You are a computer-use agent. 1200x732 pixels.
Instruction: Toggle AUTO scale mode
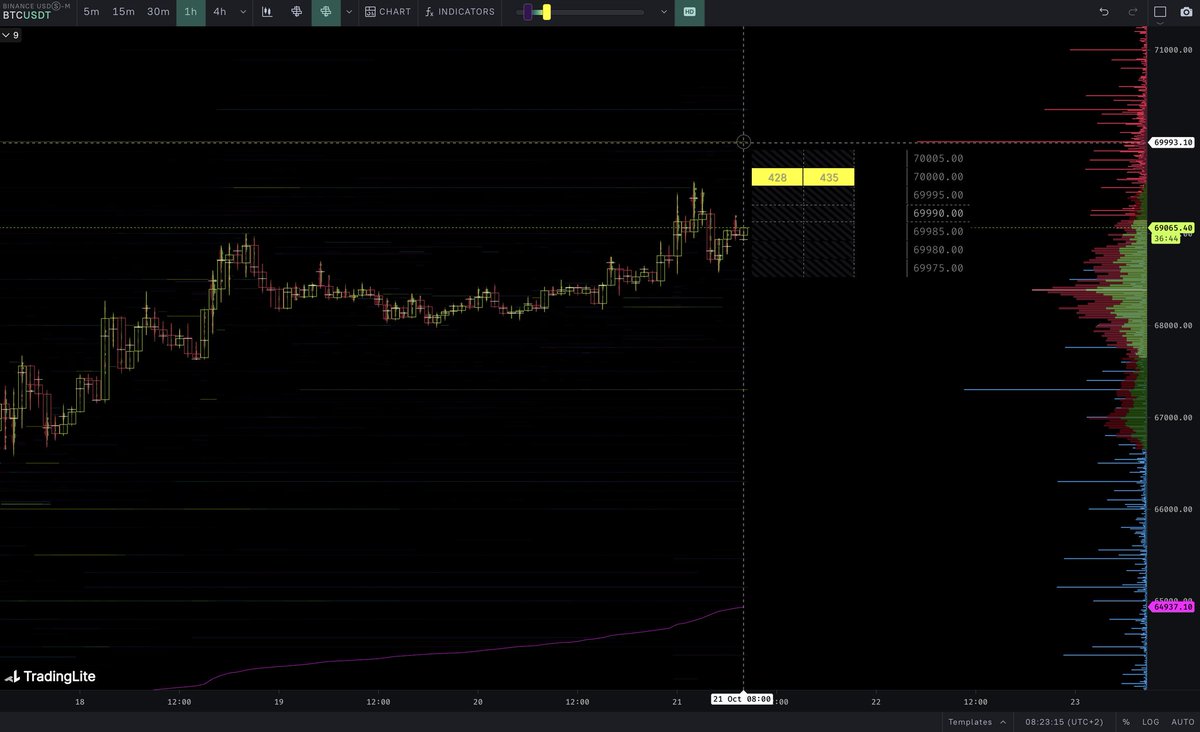coord(1182,721)
